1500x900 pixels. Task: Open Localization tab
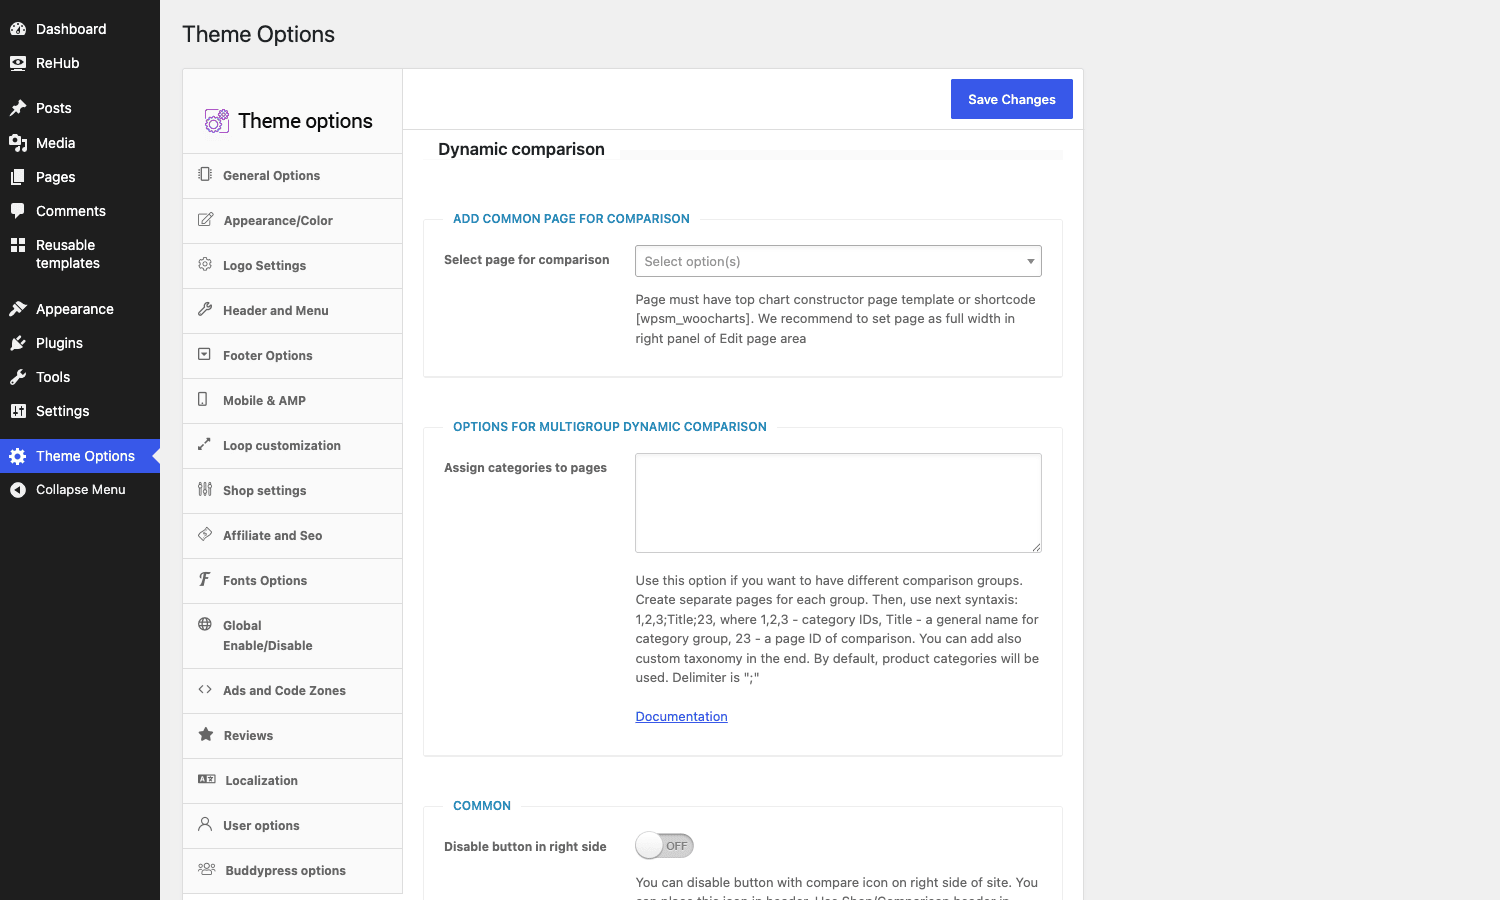pyautogui.click(x=293, y=781)
